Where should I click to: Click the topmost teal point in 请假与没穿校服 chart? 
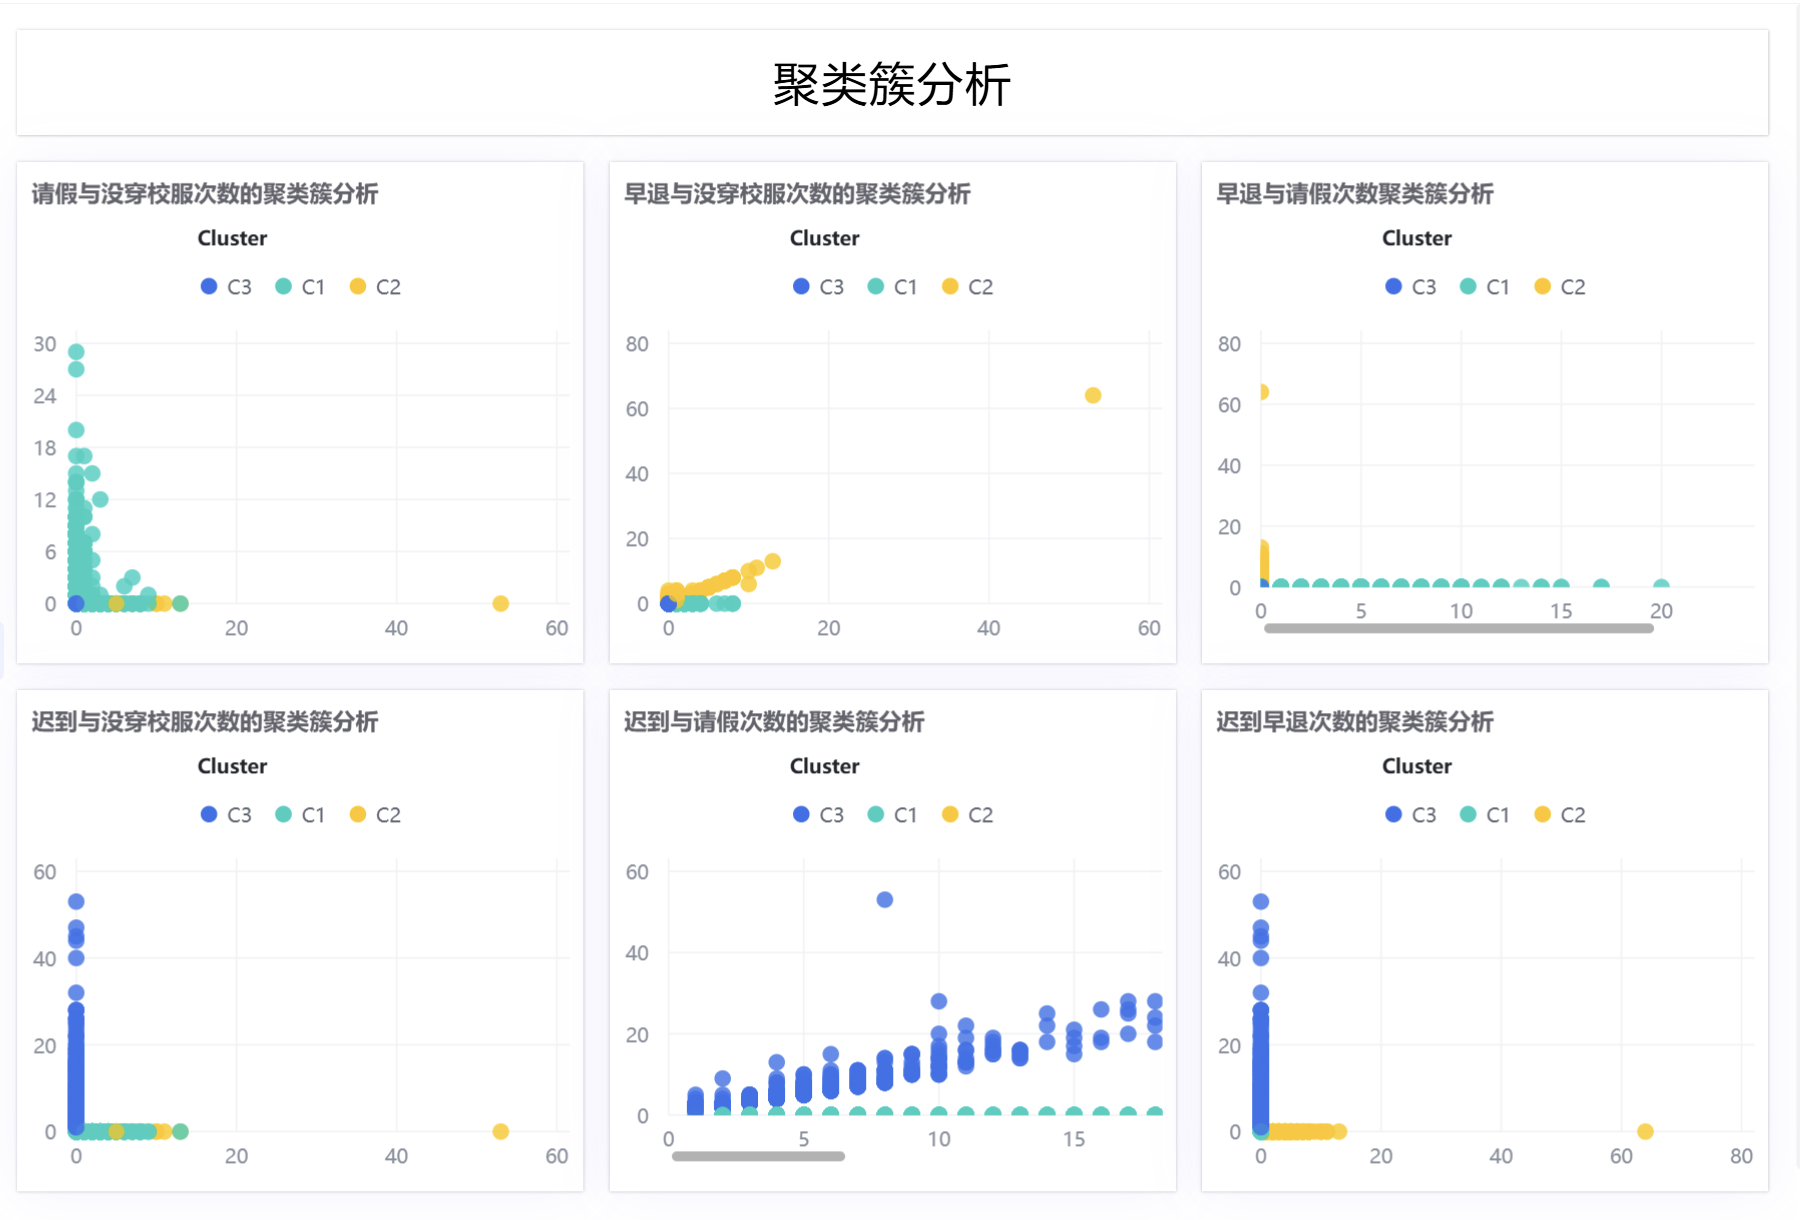76,352
